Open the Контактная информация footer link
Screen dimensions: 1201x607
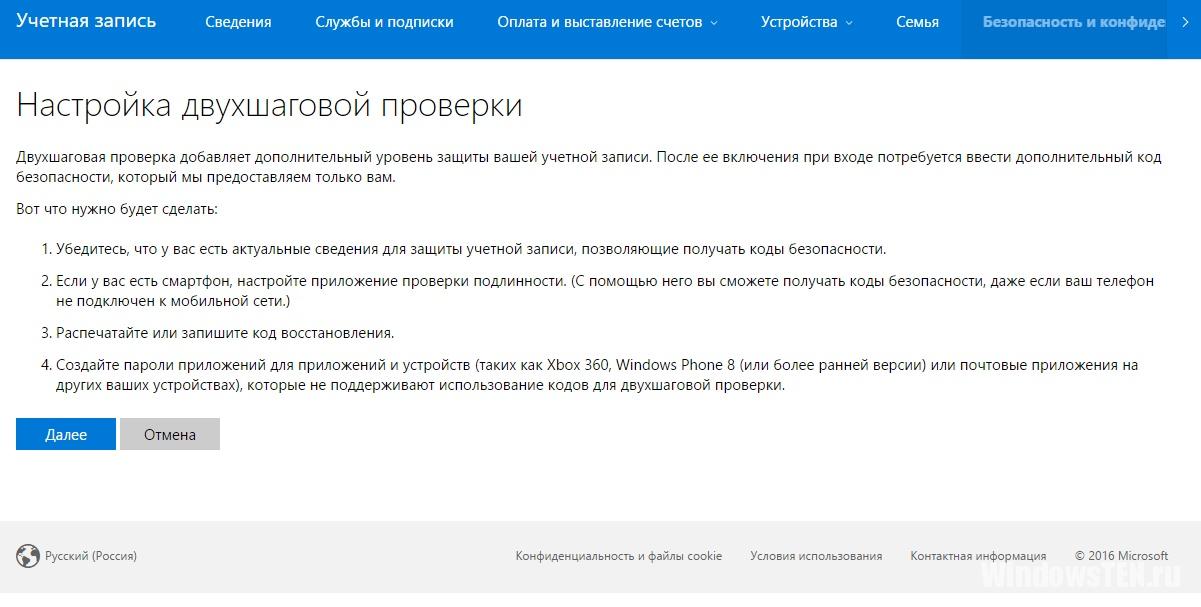click(978, 556)
